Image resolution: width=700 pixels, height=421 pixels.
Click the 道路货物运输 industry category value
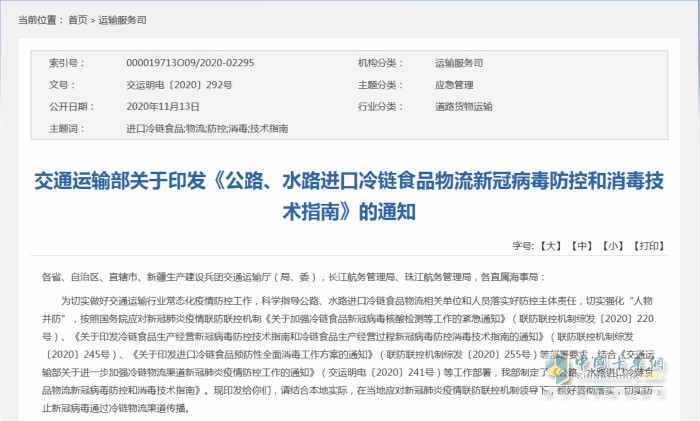(x=464, y=107)
